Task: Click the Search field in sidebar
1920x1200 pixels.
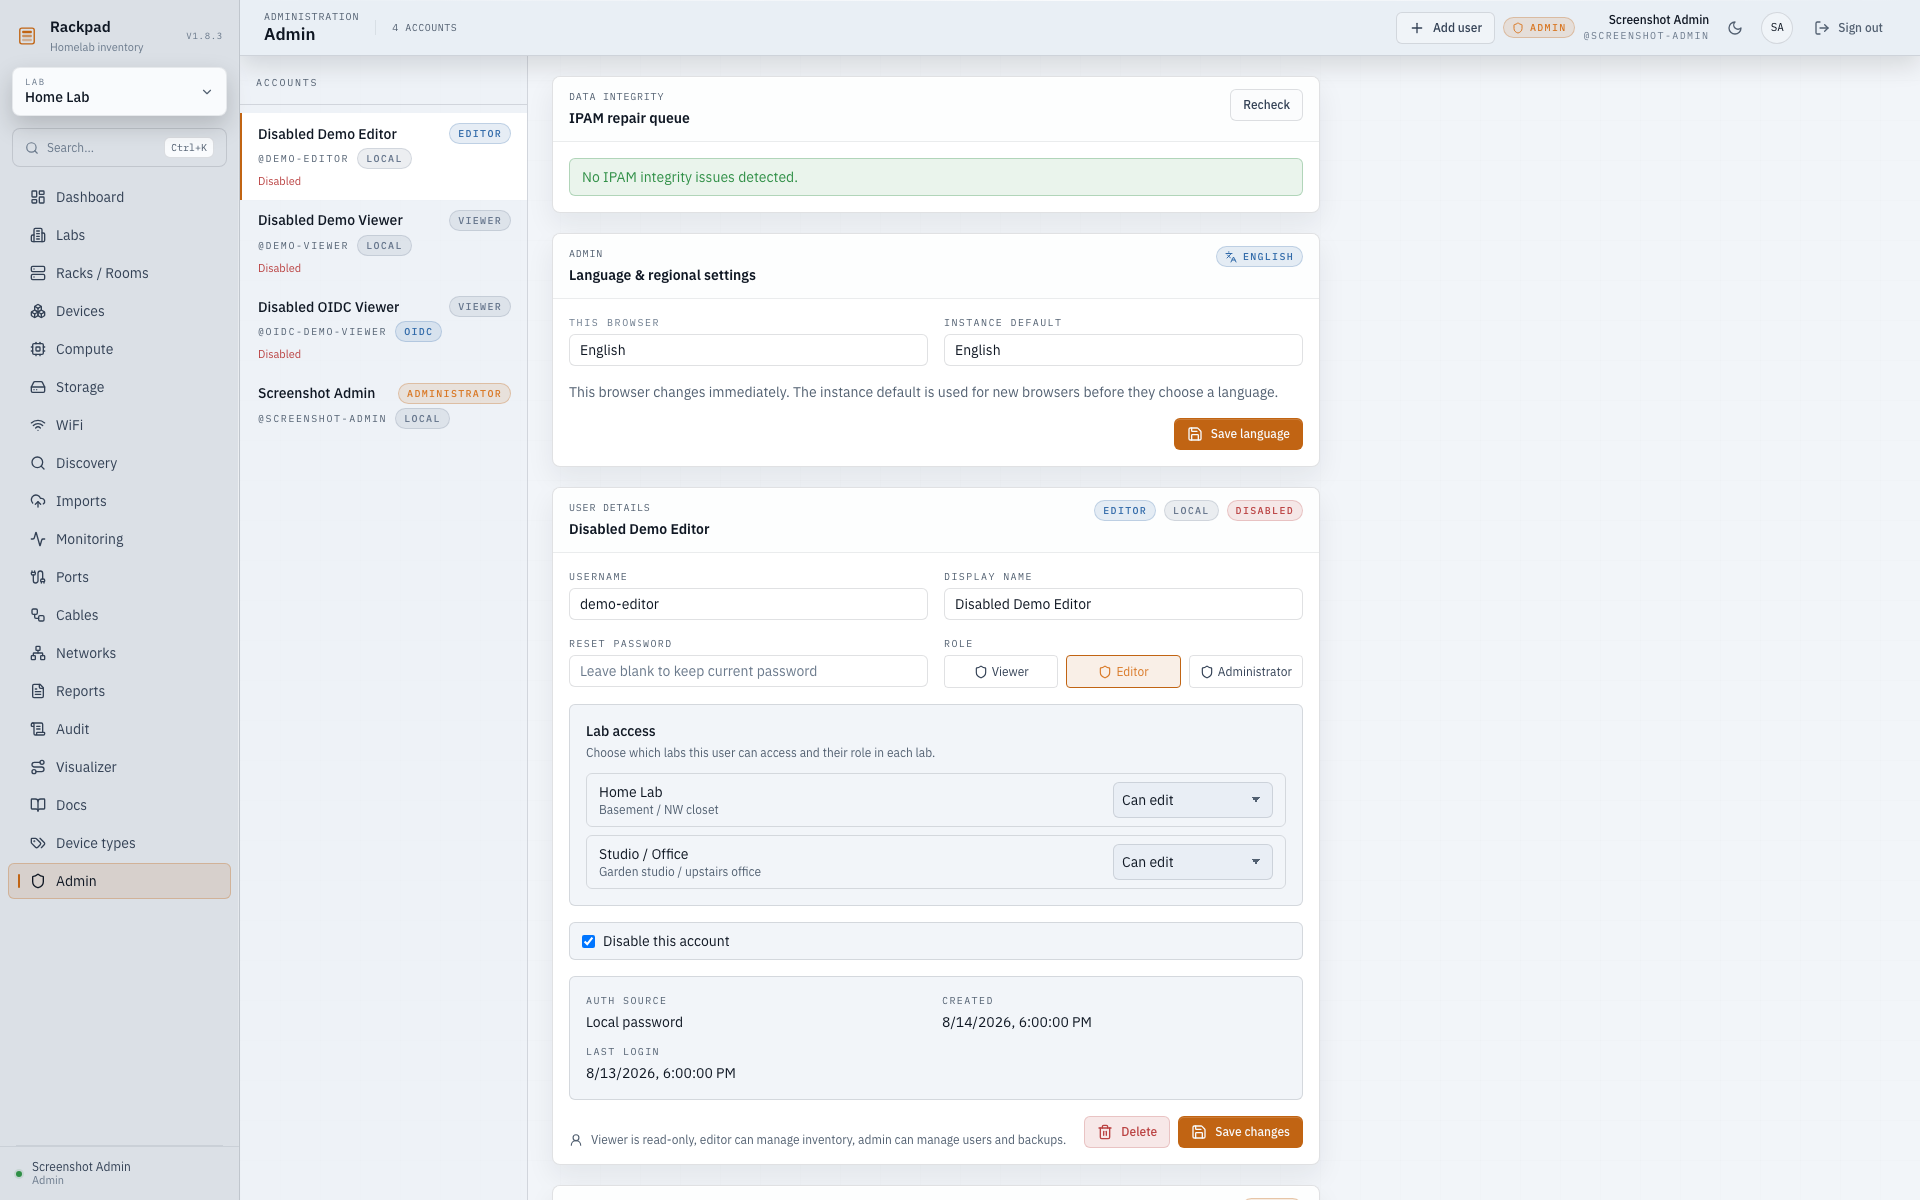Action: coord(119,148)
